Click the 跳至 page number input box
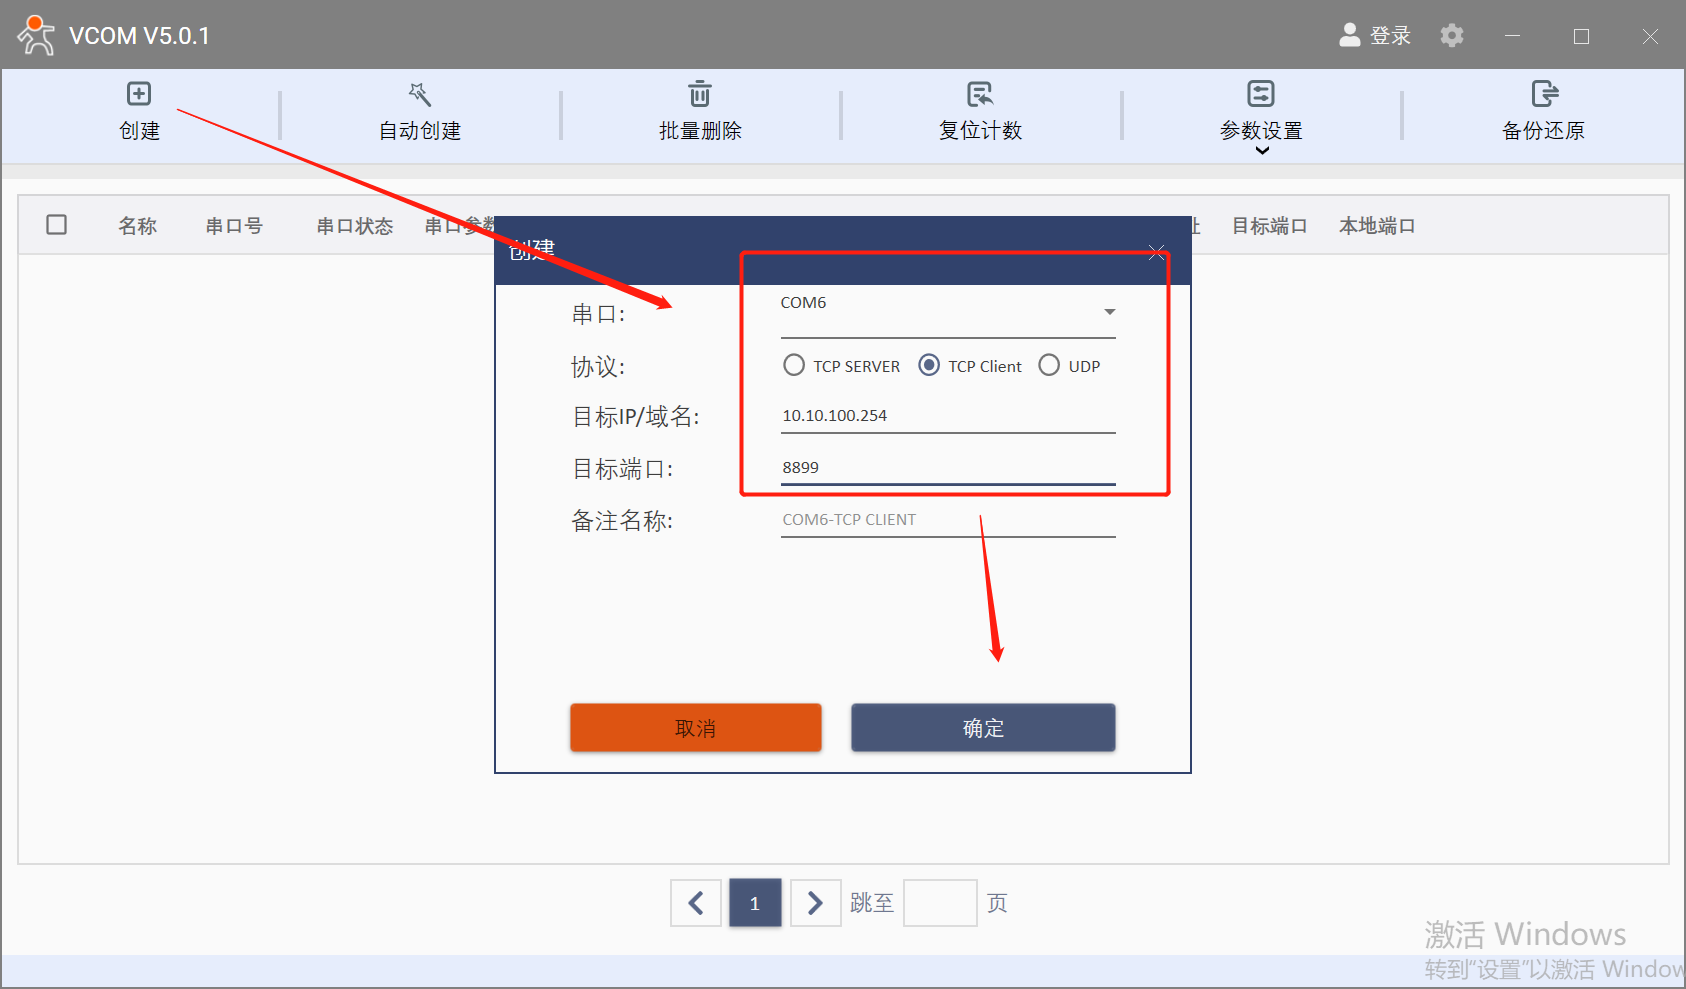This screenshot has height=989, width=1686. coord(939,903)
